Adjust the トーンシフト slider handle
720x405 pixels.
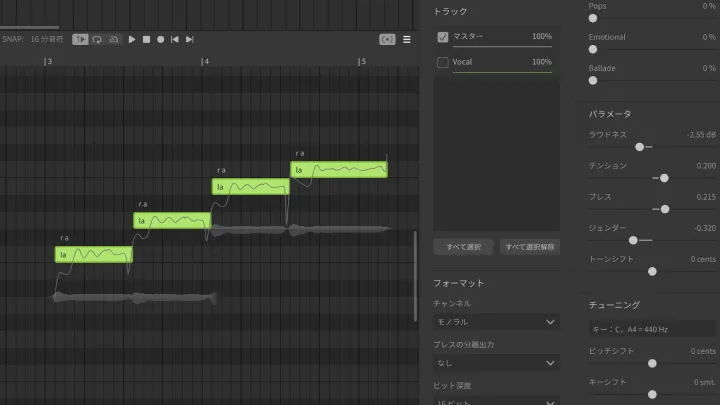click(x=652, y=271)
